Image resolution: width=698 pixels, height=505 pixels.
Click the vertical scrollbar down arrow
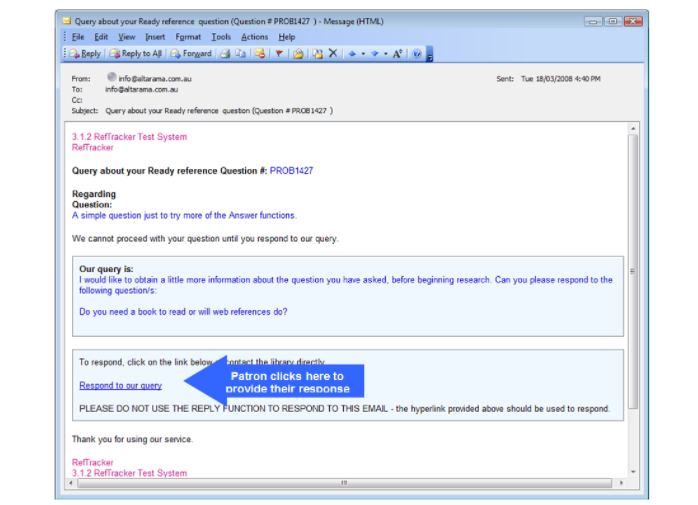(x=633, y=472)
